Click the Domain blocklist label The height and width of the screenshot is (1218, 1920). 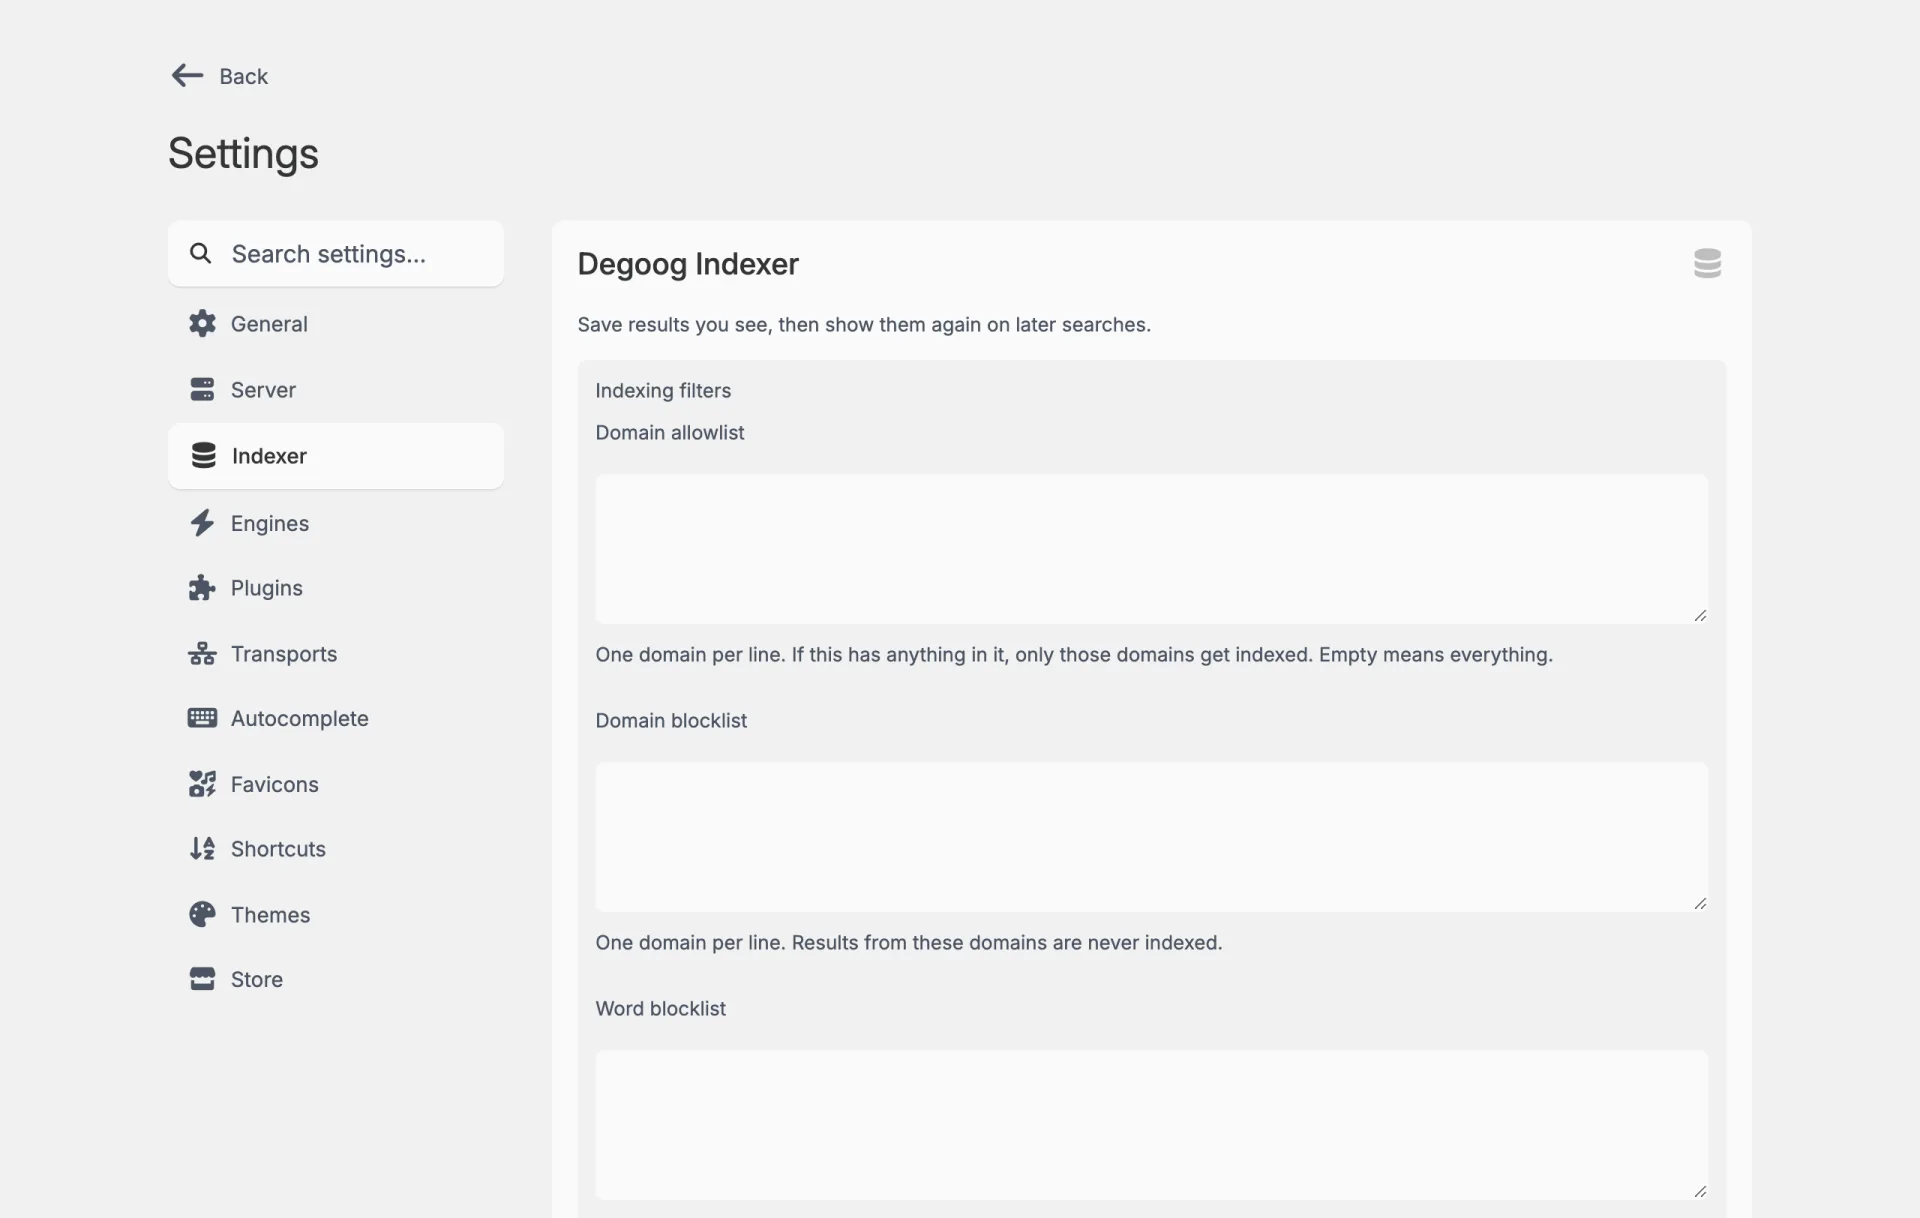[x=671, y=721]
